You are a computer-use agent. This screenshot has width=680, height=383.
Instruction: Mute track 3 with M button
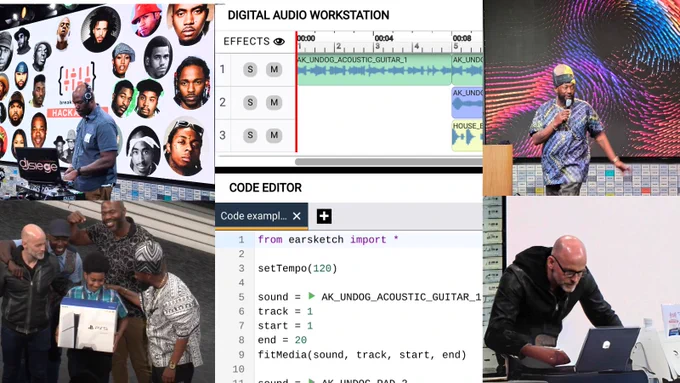tap(274, 135)
